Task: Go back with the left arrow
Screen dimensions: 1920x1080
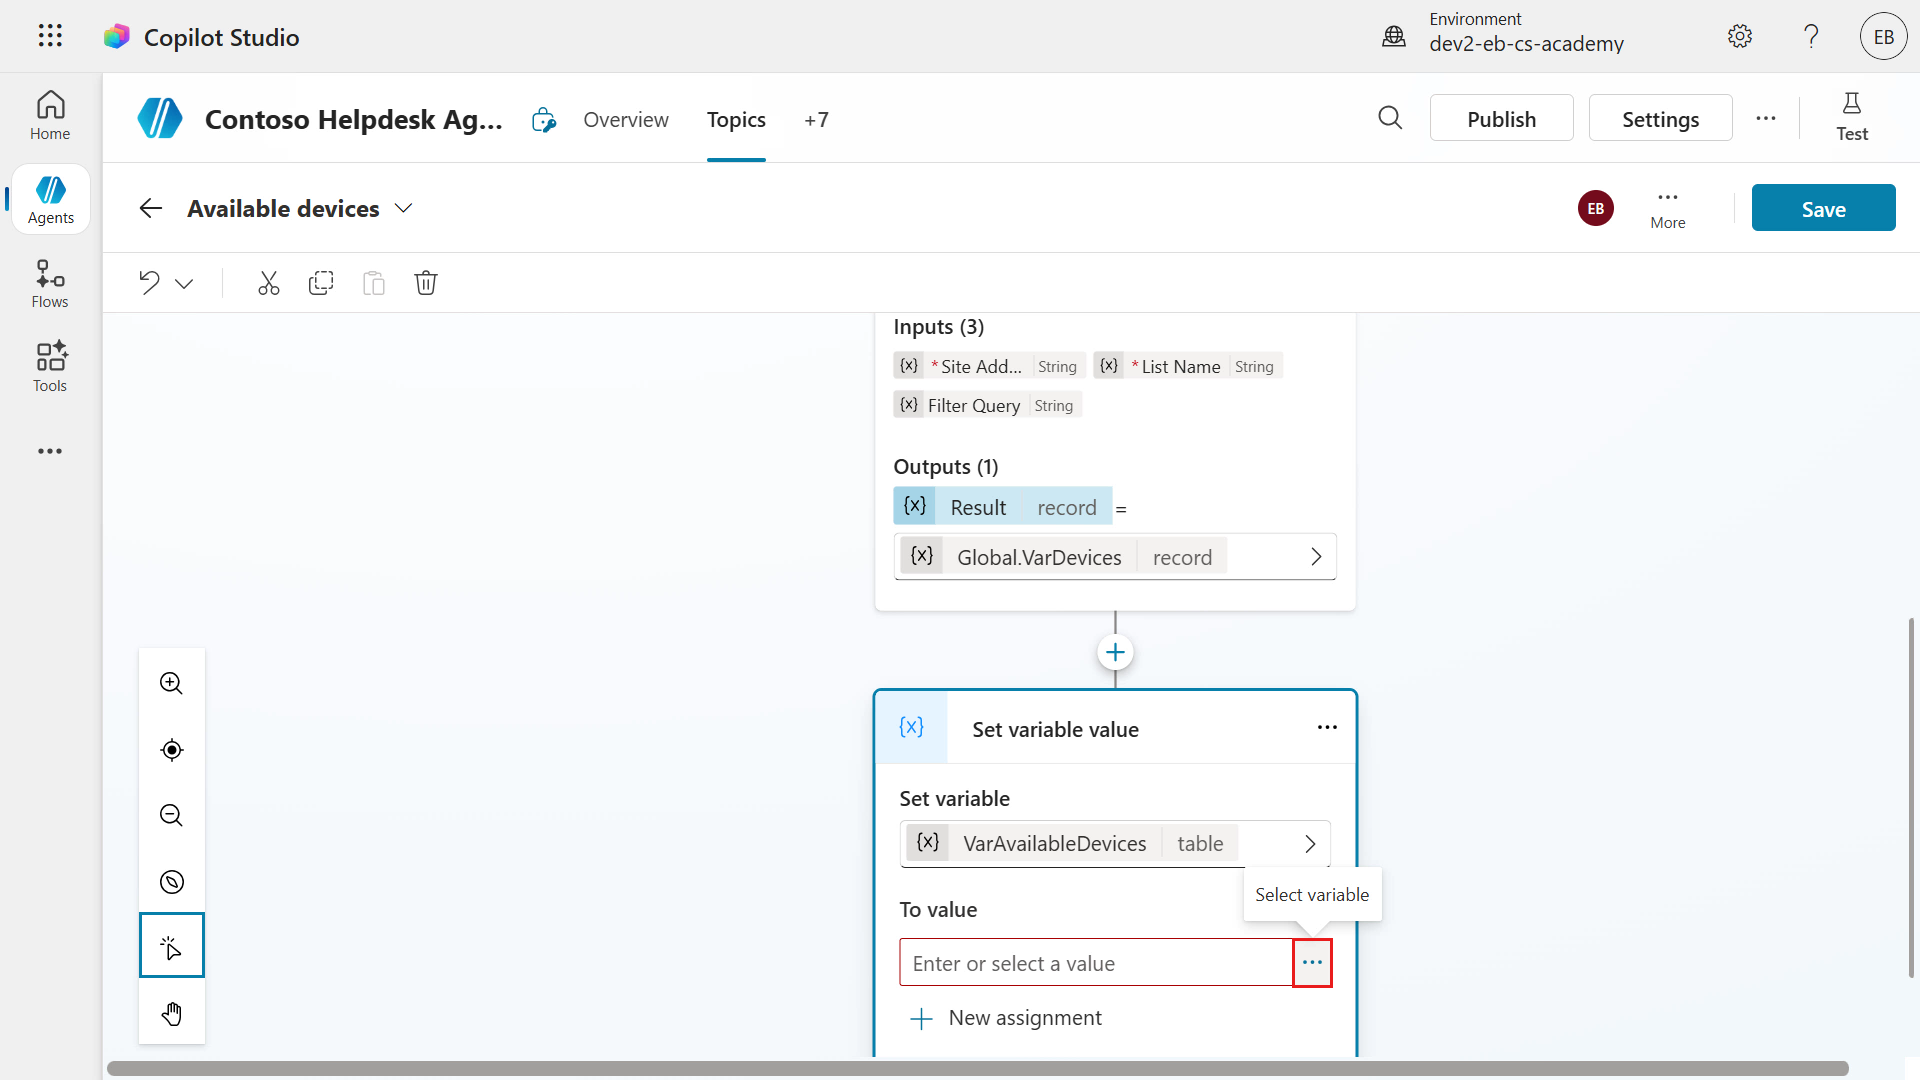Action: pyautogui.click(x=151, y=208)
